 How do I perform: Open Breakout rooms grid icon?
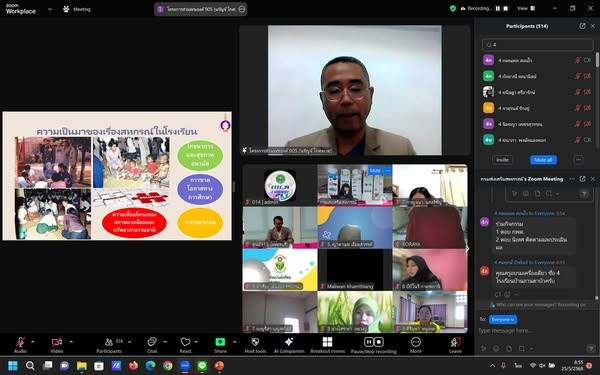click(328, 342)
